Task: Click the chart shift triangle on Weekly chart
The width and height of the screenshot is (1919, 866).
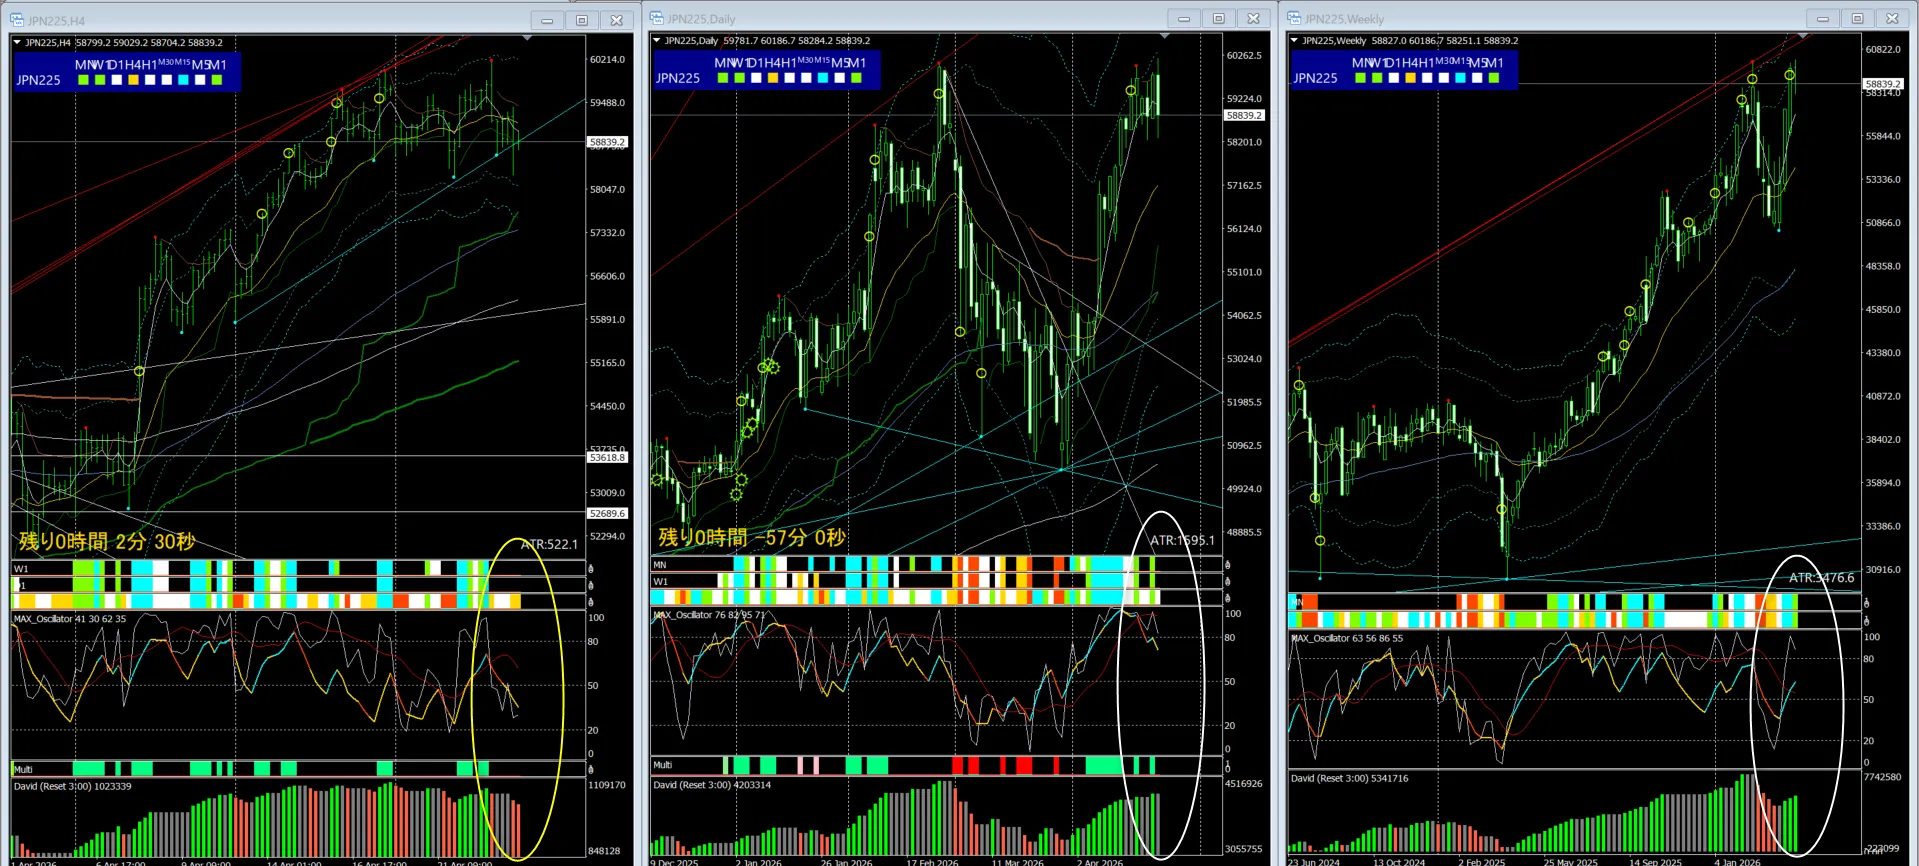Action: [x=1802, y=36]
